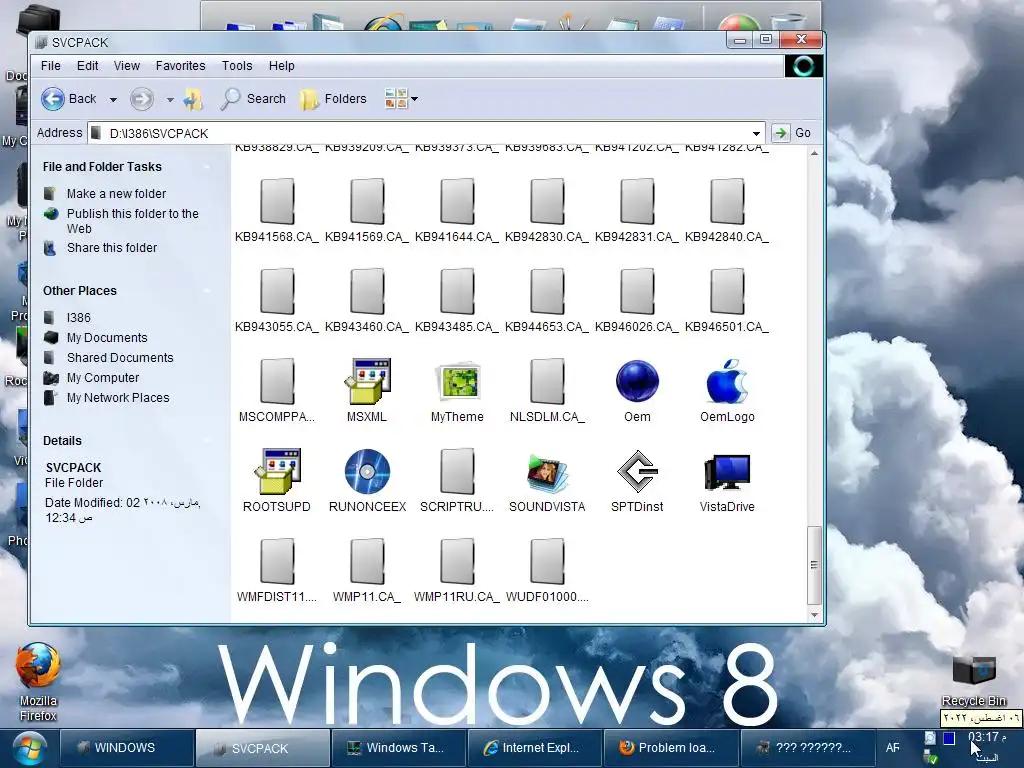Image resolution: width=1024 pixels, height=768 pixels.
Task: Select the MyTheme file icon
Action: [457, 382]
